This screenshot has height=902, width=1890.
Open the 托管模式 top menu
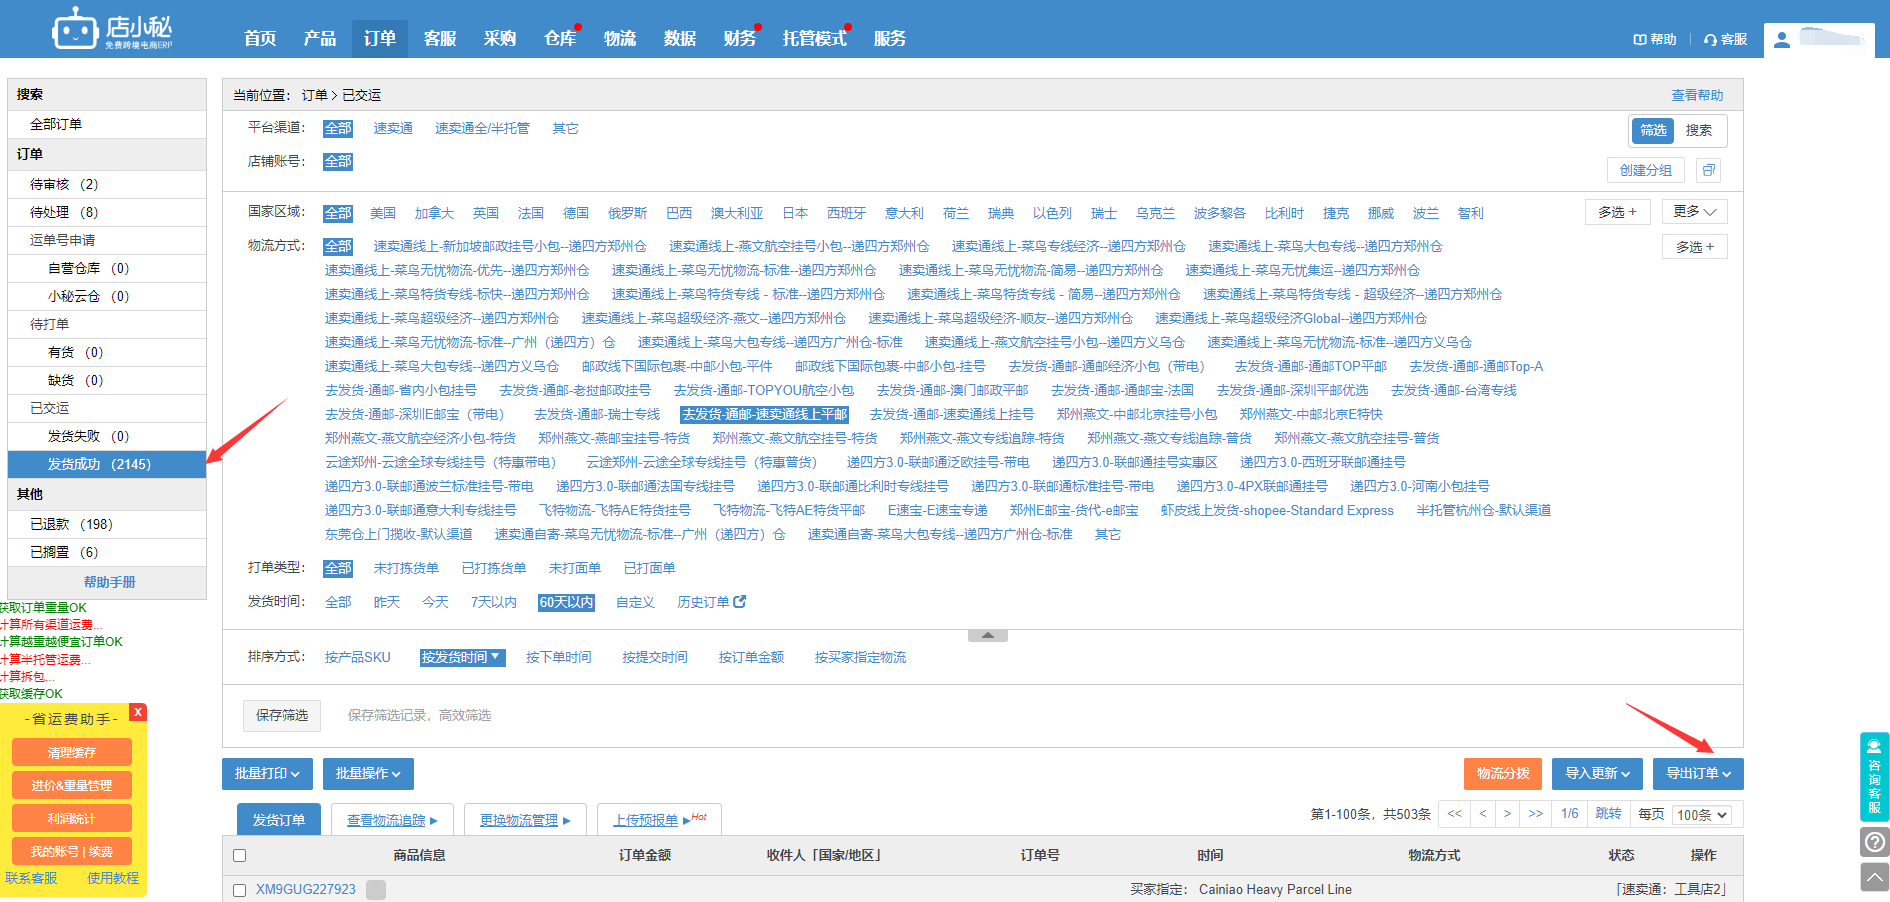pyautogui.click(x=815, y=38)
